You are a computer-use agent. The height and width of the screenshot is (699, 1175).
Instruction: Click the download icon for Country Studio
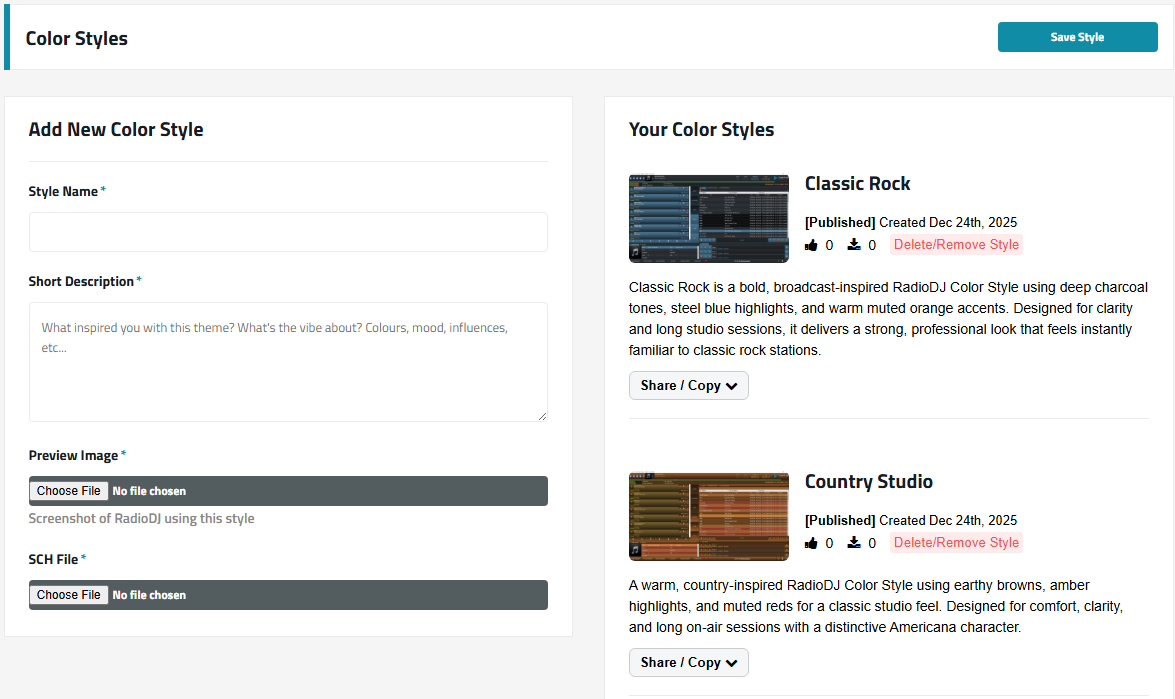point(854,543)
